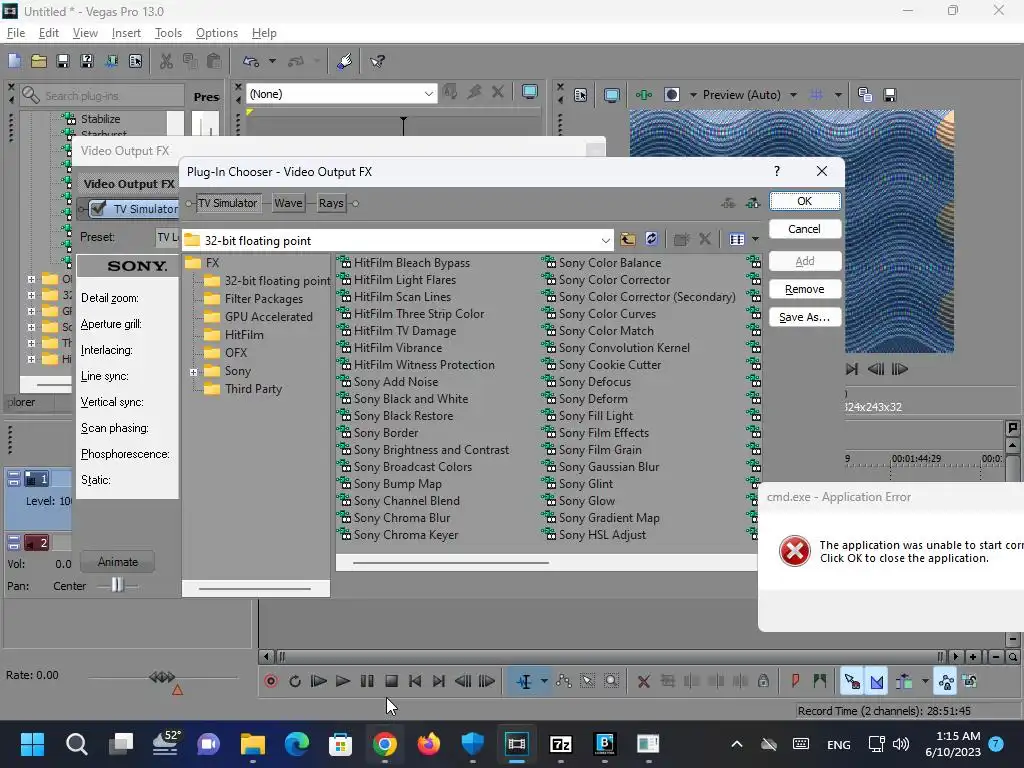The width and height of the screenshot is (1024, 768).
Task: Open the Options menu
Action: click(x=217, y=33)
